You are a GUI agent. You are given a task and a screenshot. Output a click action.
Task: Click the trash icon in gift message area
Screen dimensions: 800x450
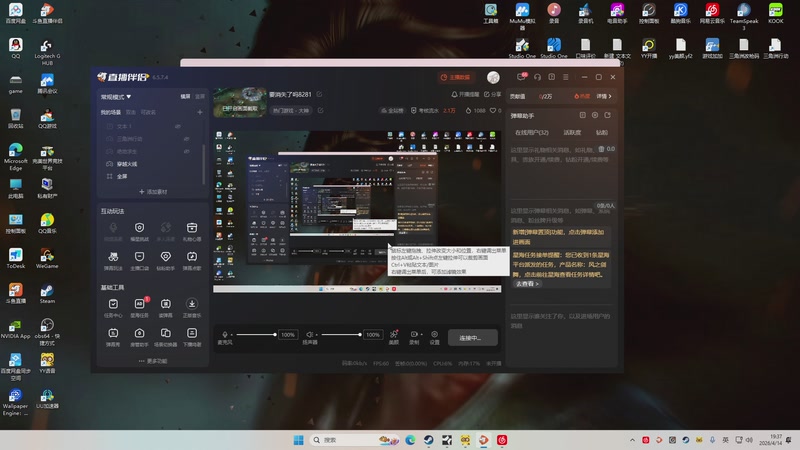[x=602, y=149]
